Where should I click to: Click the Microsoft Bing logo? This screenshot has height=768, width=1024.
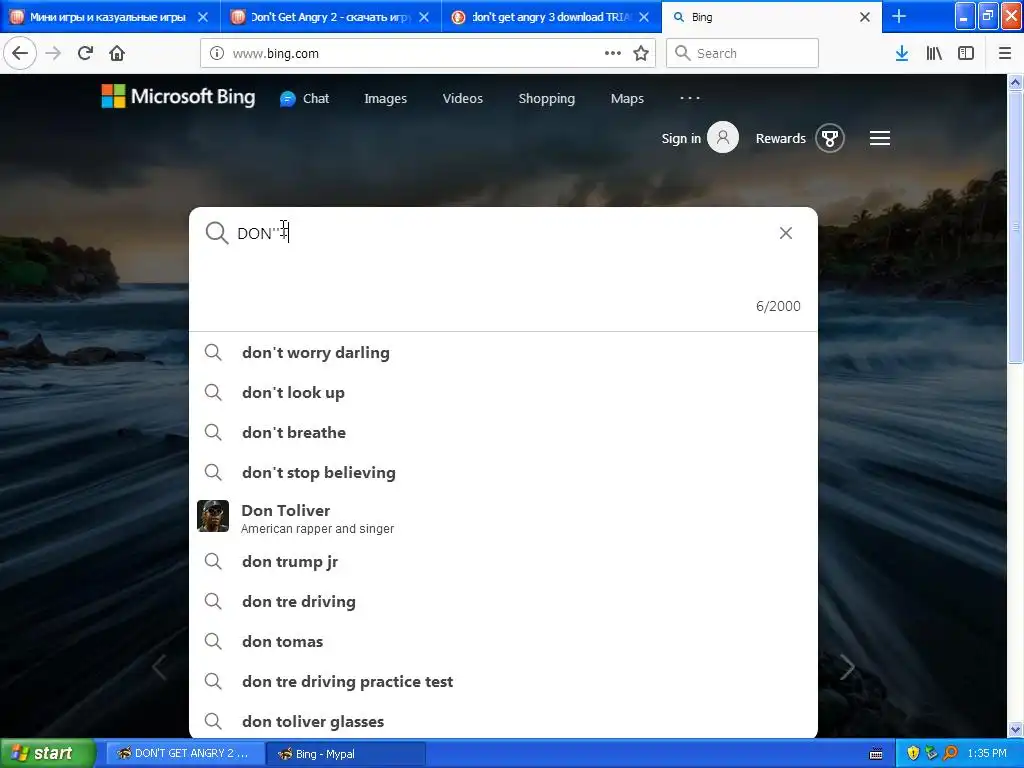tap(178, 97)
